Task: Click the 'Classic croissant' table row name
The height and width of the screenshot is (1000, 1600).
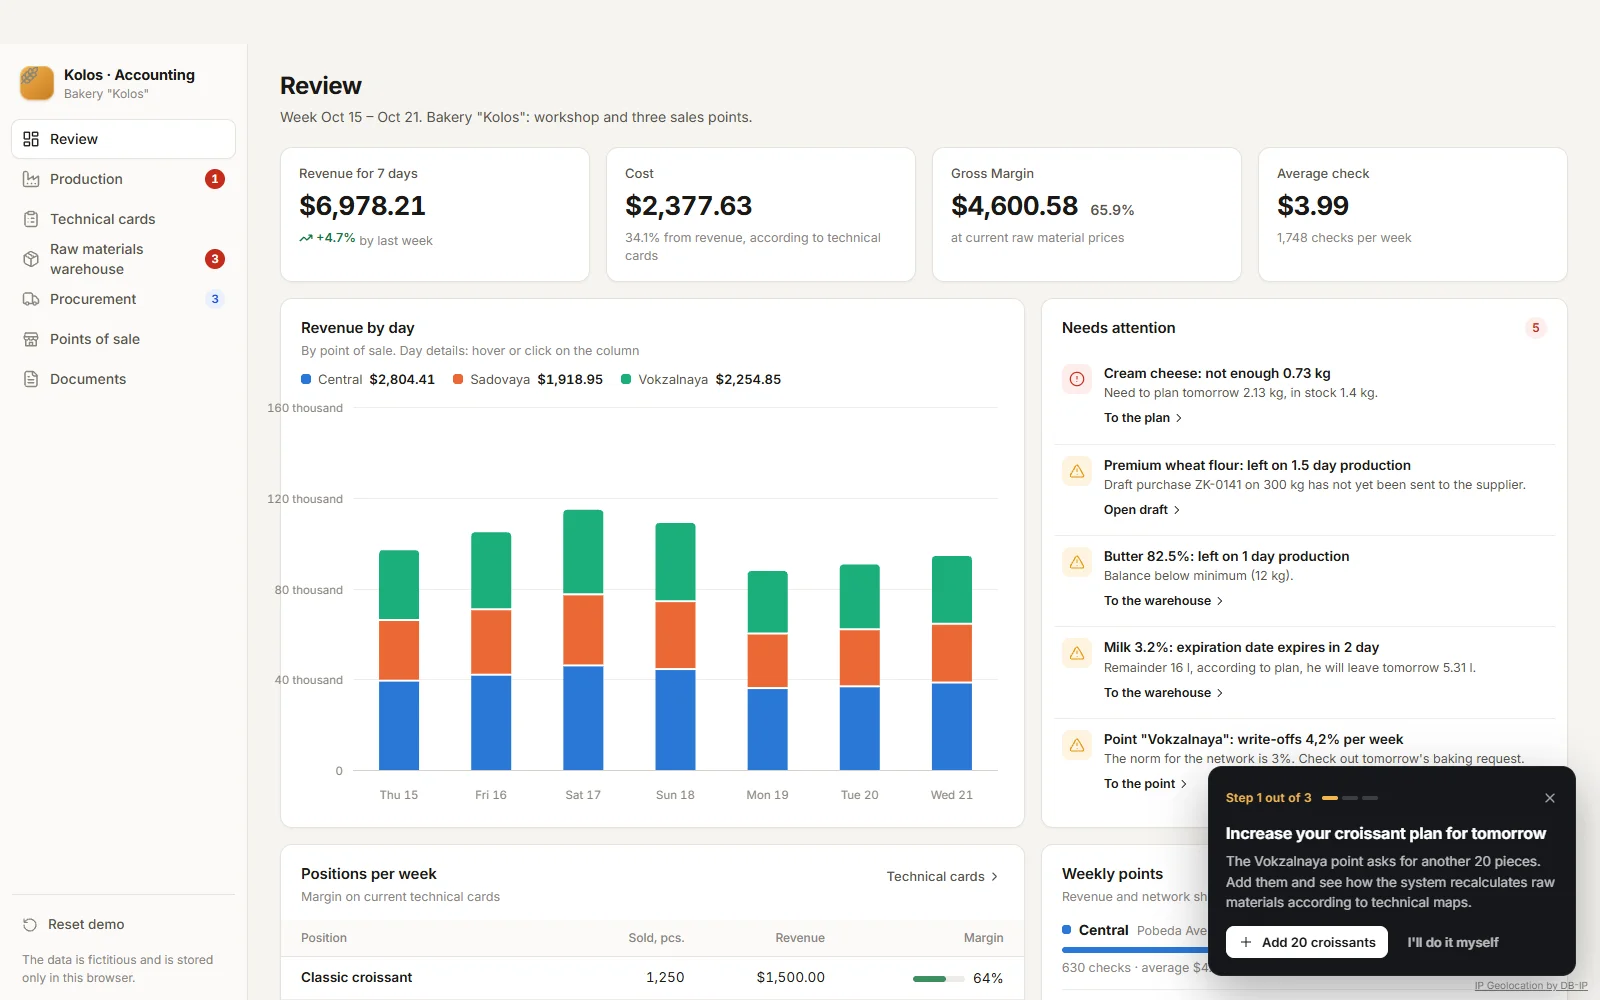Action: click(356, 977)
